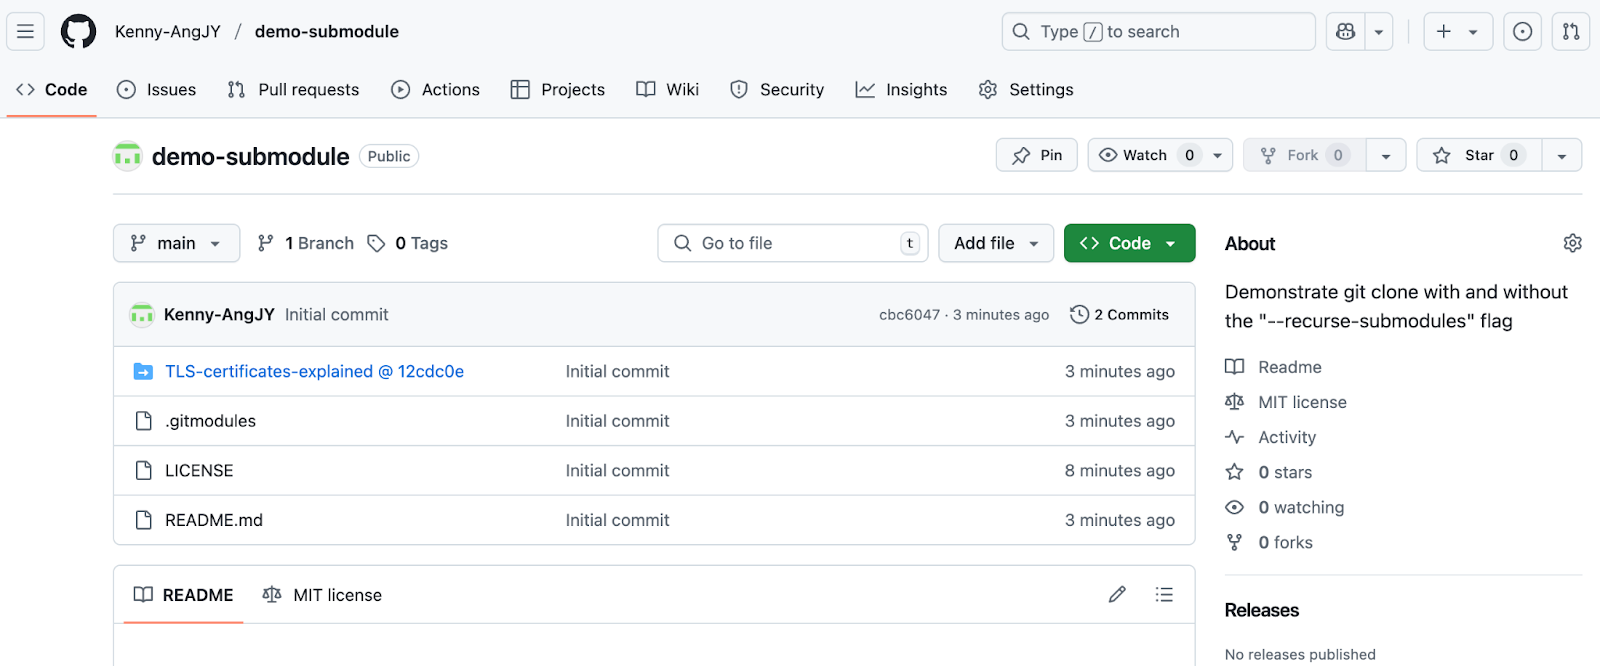Click the eye icon beside 0 watching
Viewport: 1600px width, 666px height.
pyautogui.click(x=1235, y=507)
